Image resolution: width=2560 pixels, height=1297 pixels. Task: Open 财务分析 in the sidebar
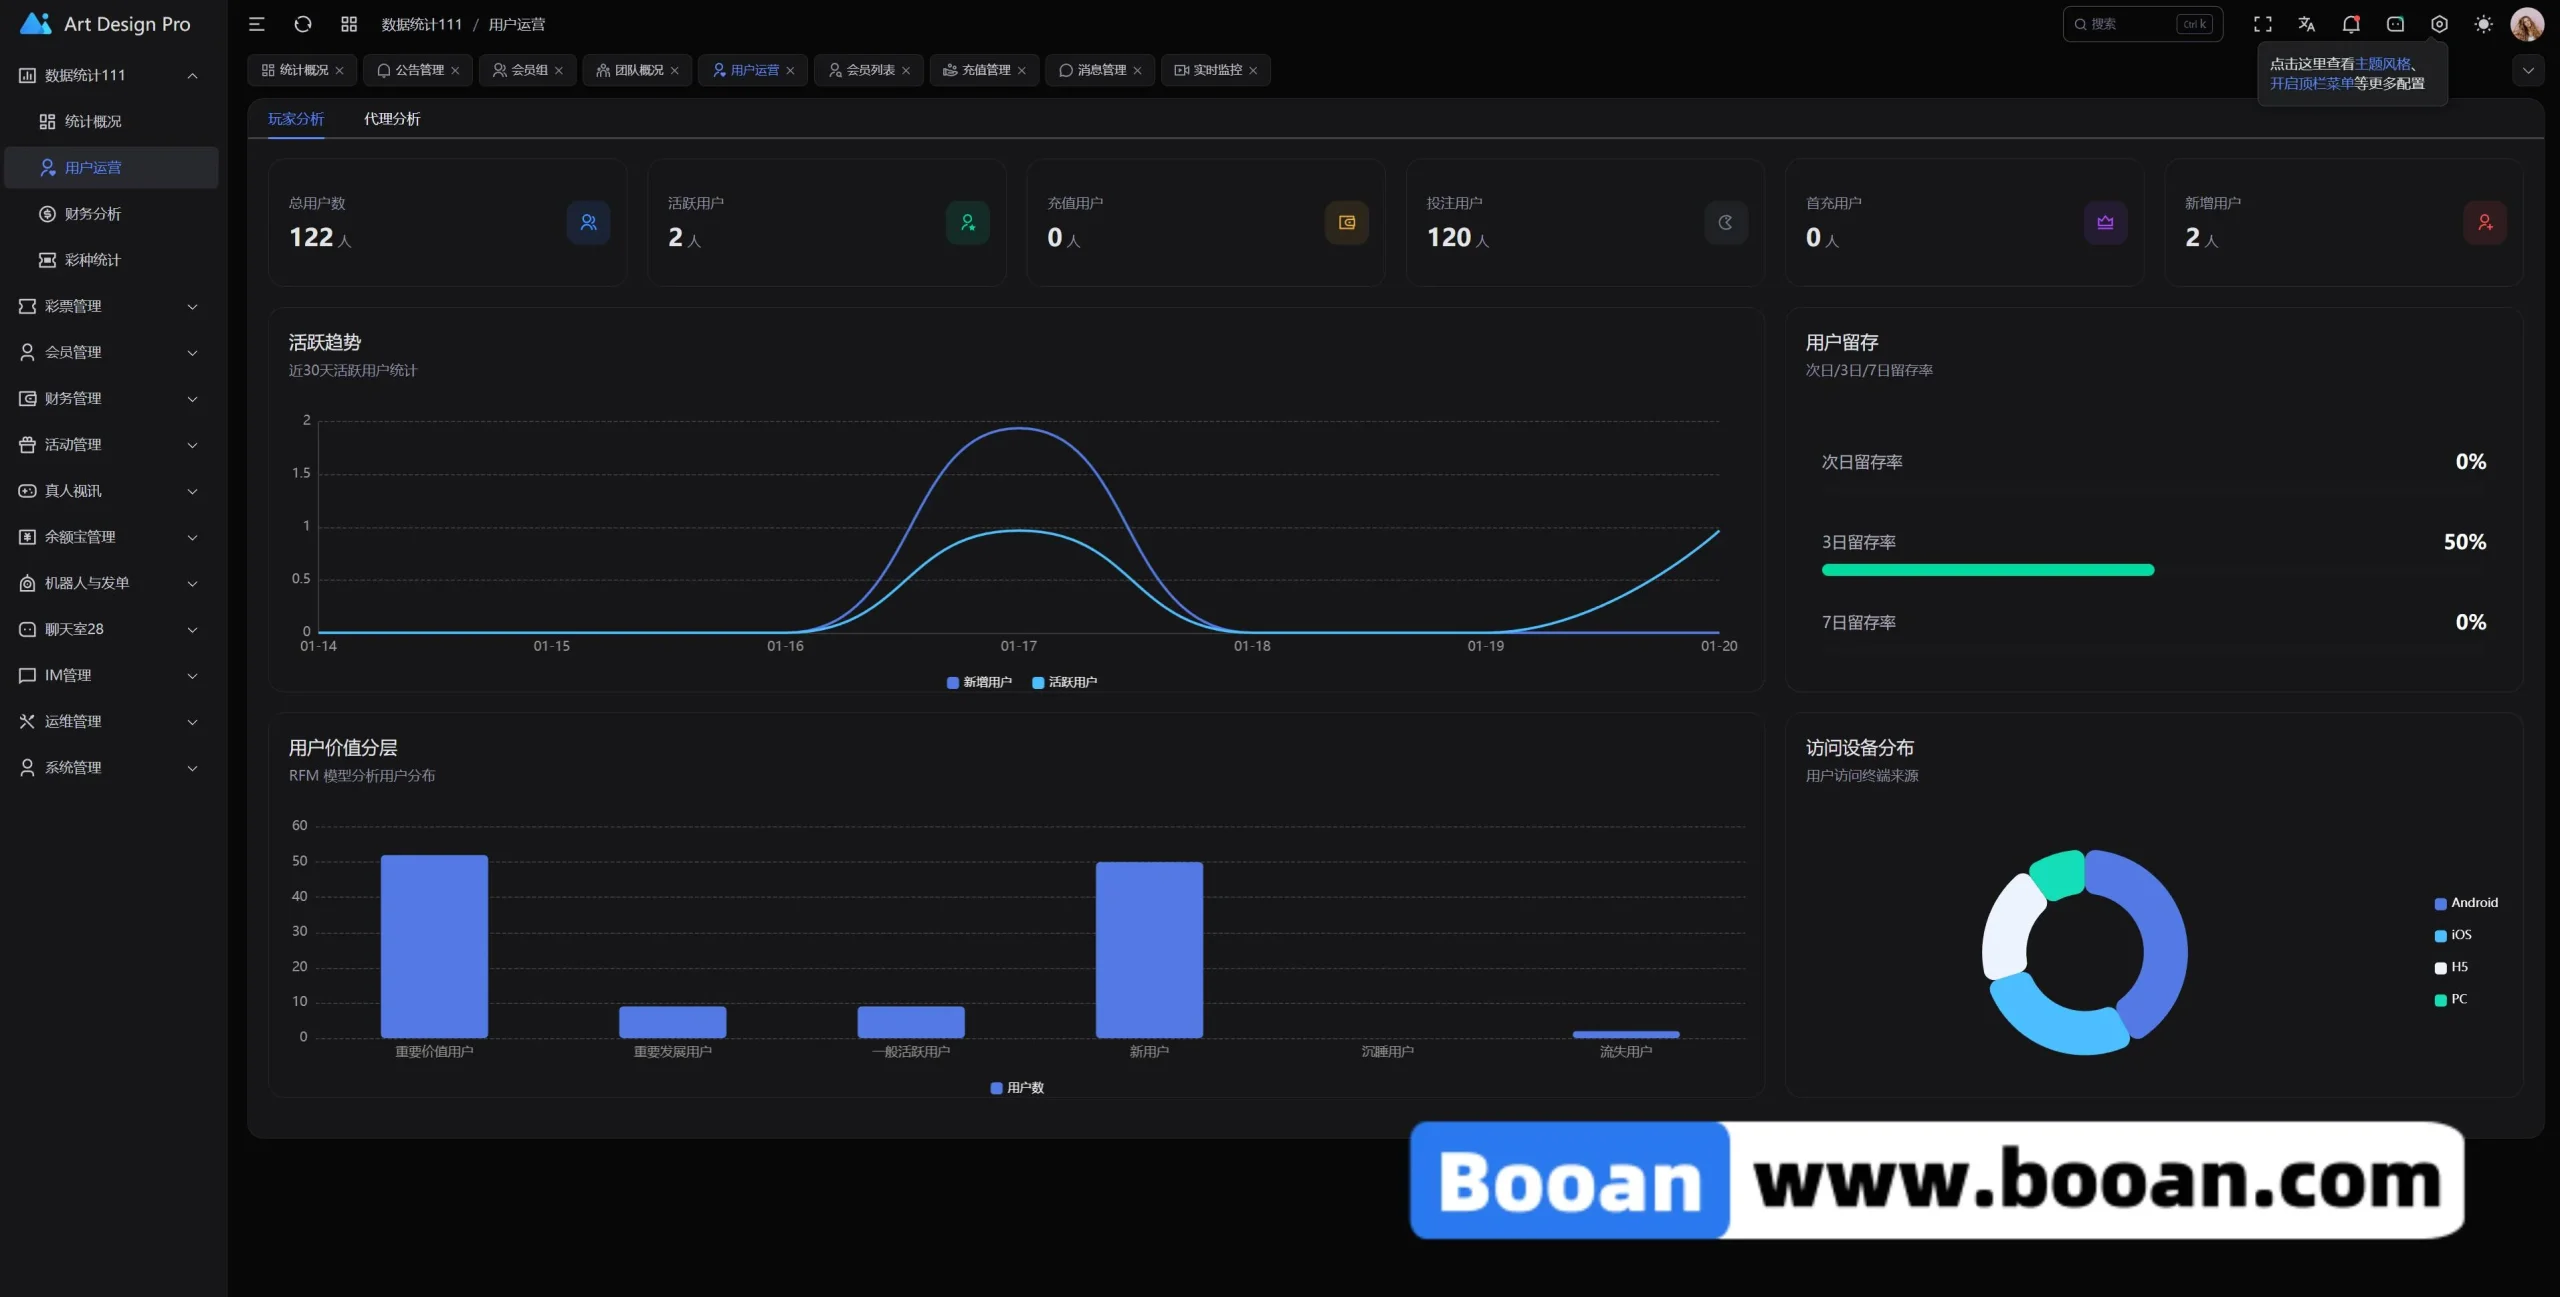(111, 213)
